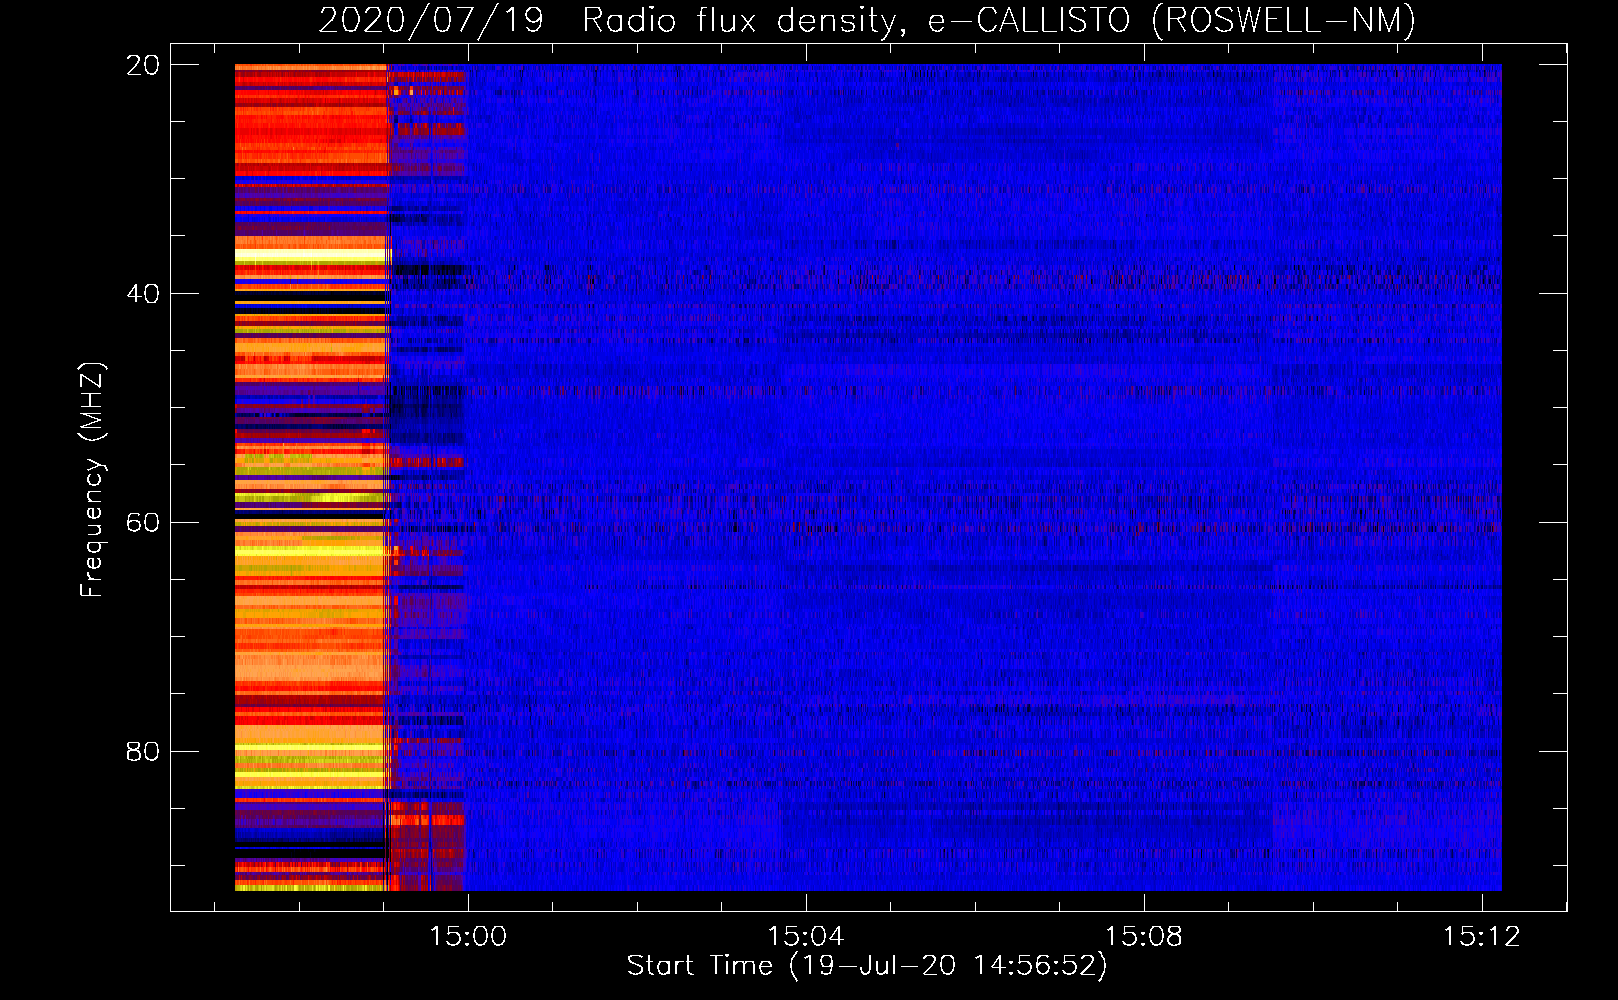This screenshot has height=1000, width=1618.
Task: Click the bright yellow band near 37 MHz
Action: 311,256
